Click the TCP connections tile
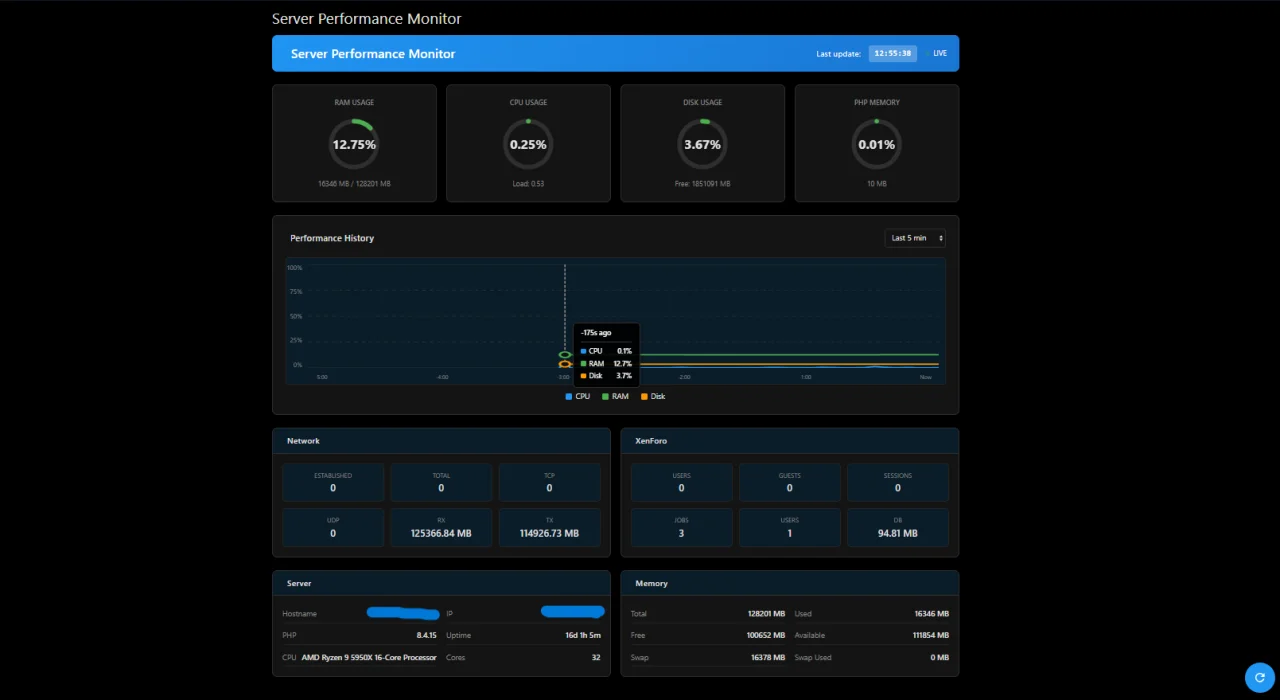The width and height of the screenshot is (1280, 700). pyautogui.click(x=549, y=482)
